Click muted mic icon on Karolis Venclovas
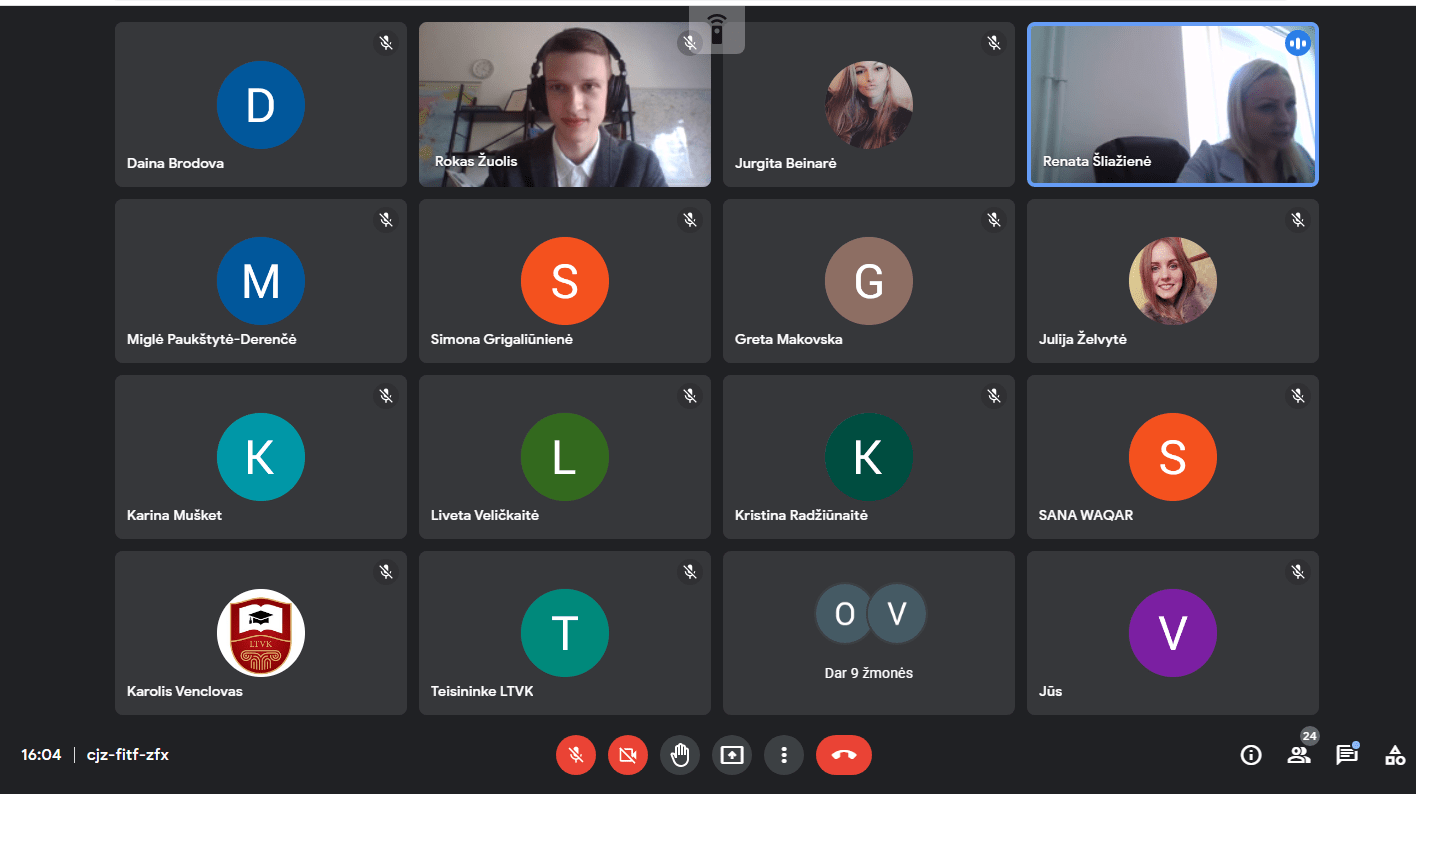The width and height of the screenshot is (1442, 862). tap(386, 571)
